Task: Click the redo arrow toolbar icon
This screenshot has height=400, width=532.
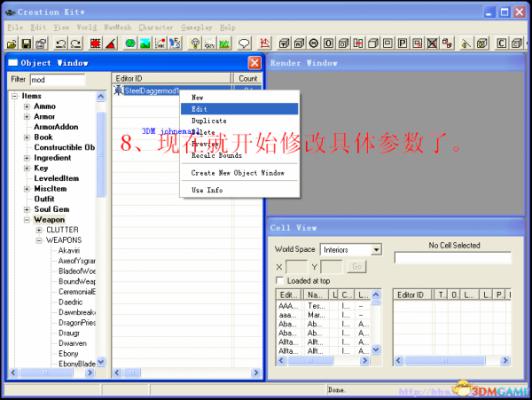Action: click(76, 43)
